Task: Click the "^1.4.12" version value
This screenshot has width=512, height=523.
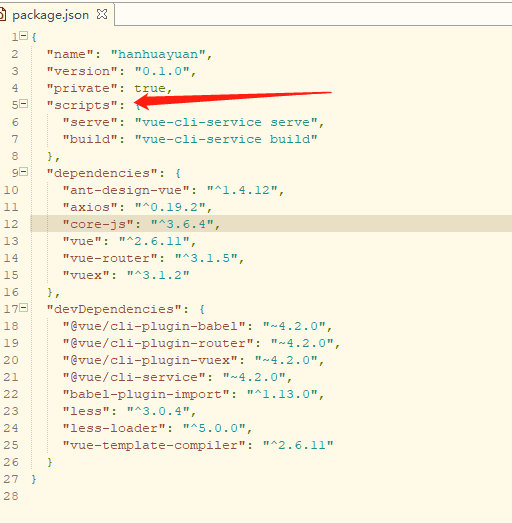Action: point(242,190)
